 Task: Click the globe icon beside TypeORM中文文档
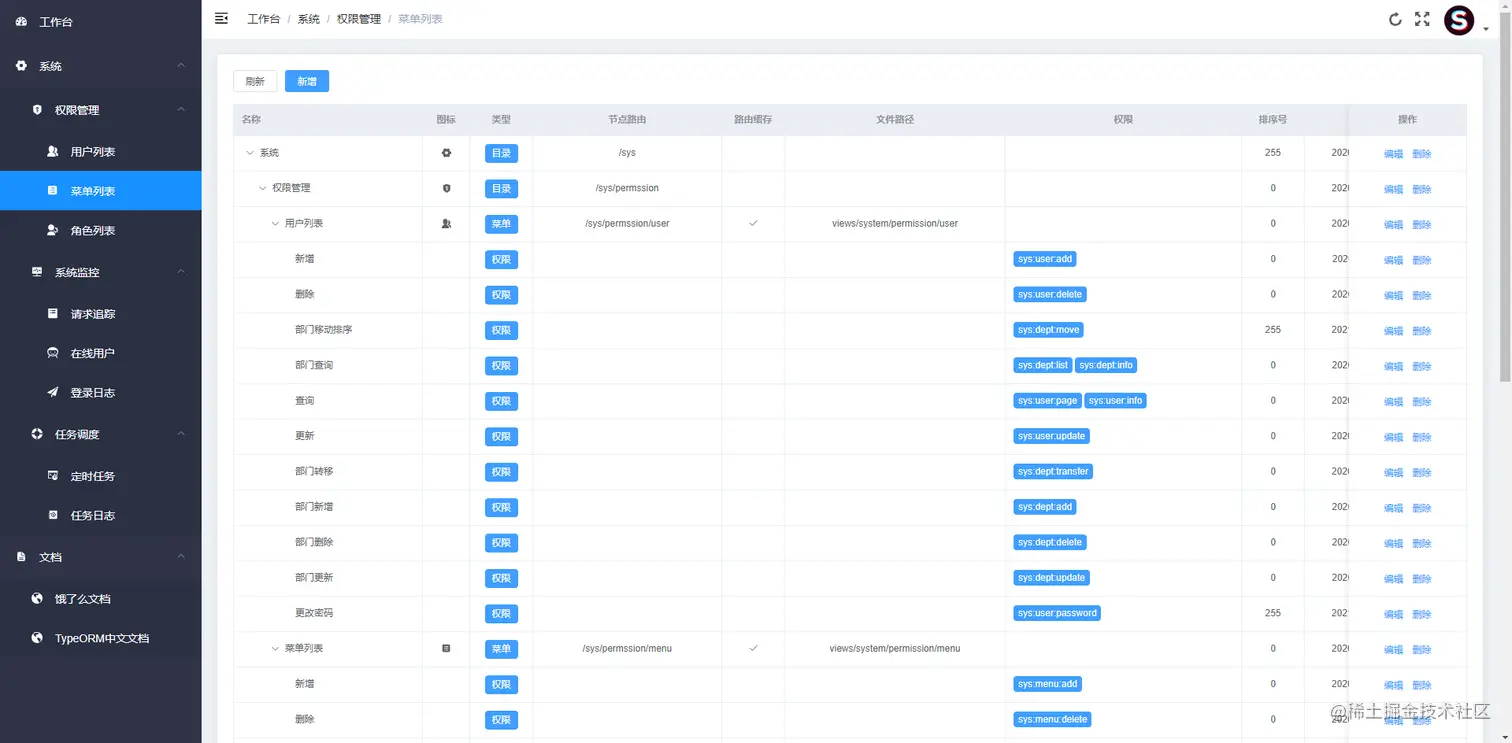pyautogui.click(x=37, y=638)
